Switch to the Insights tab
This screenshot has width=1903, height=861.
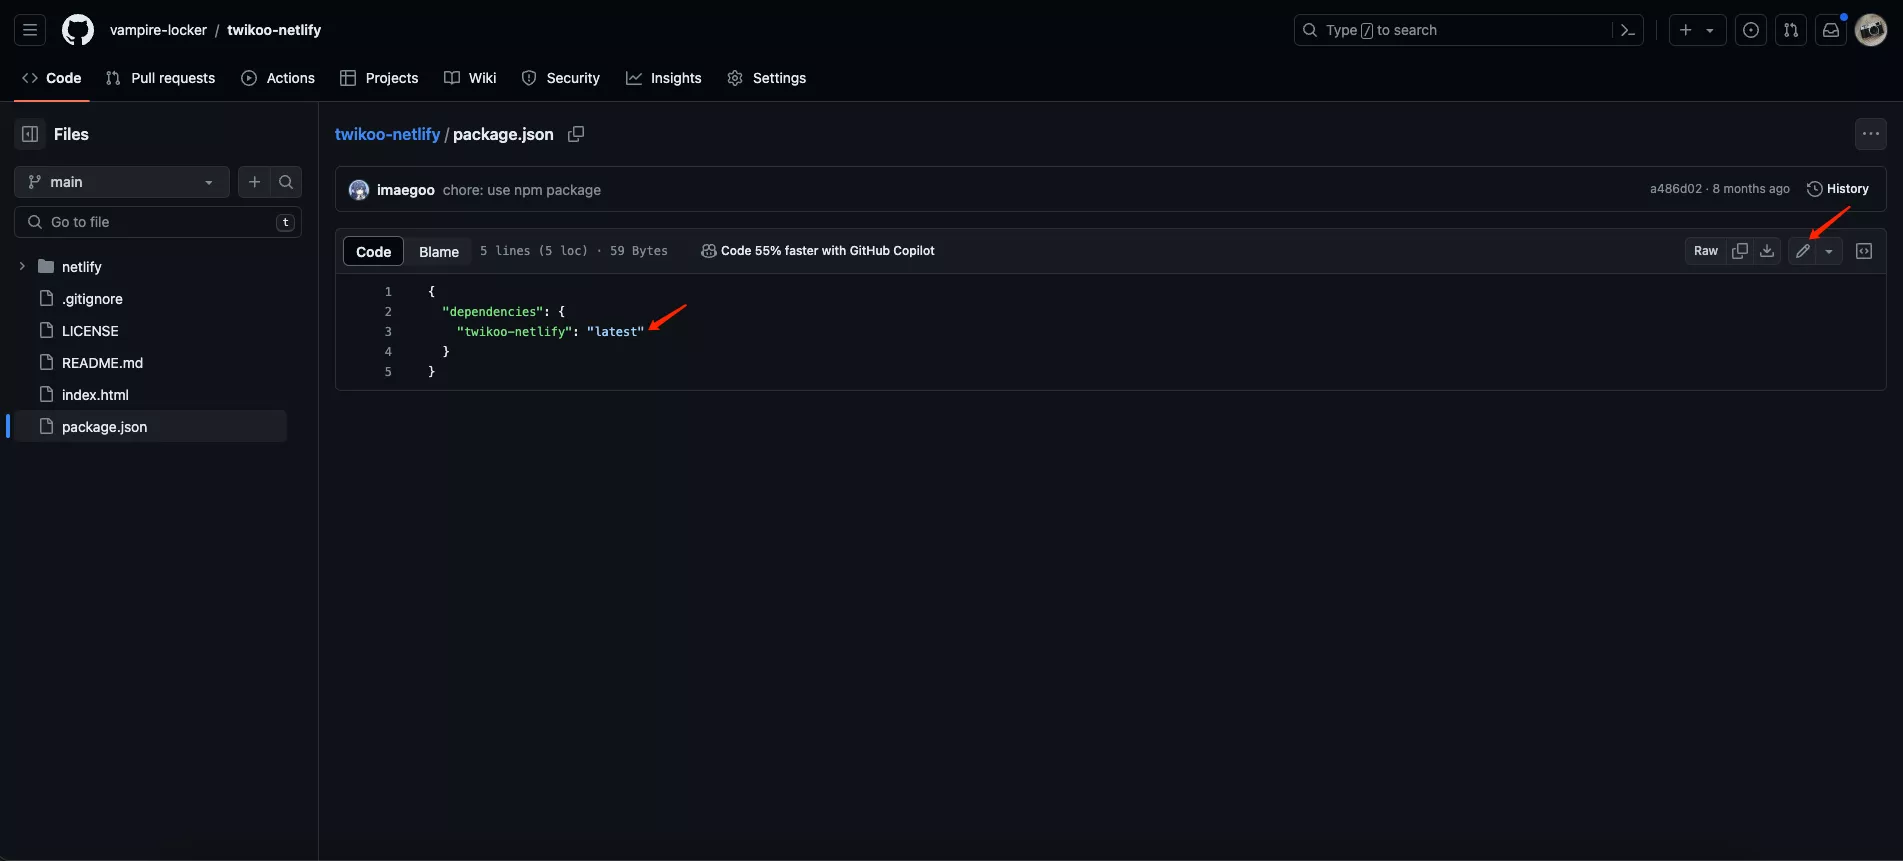pos(664,78)
